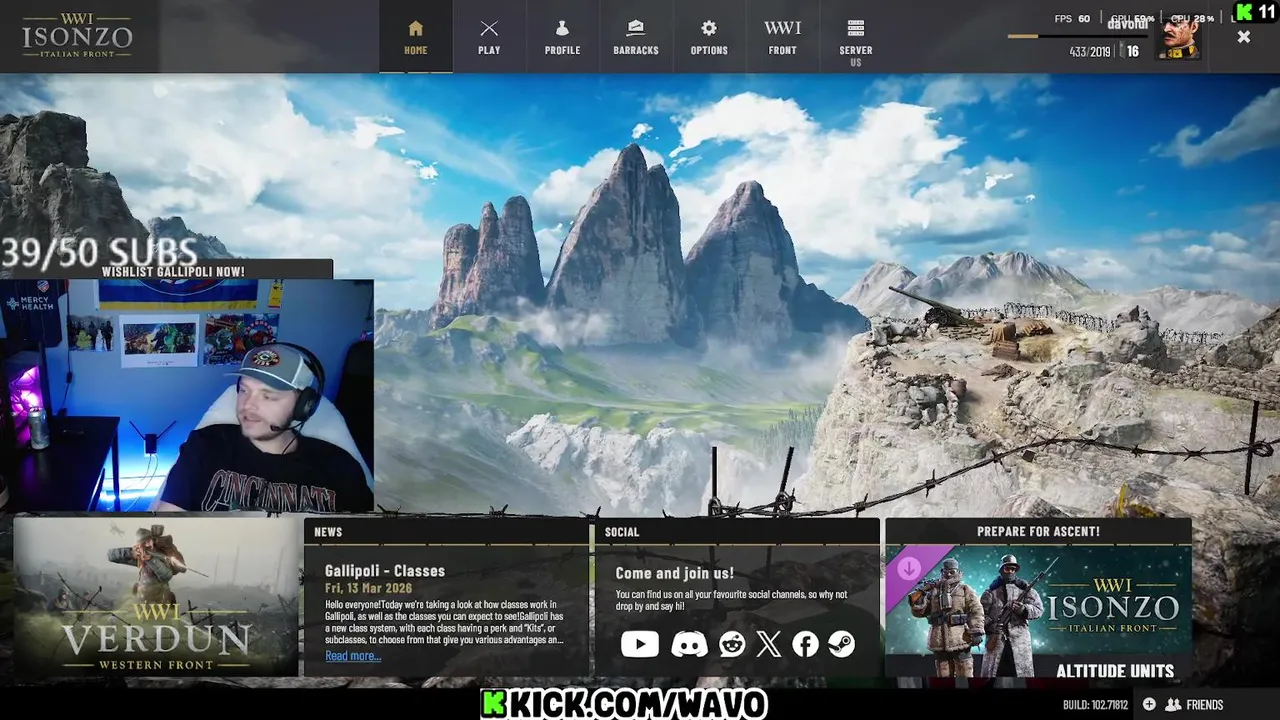Image resolution: width=1280 pixels, height=720 pixels.
Task: Open the Play menu tab
Action: coord(489,37)
